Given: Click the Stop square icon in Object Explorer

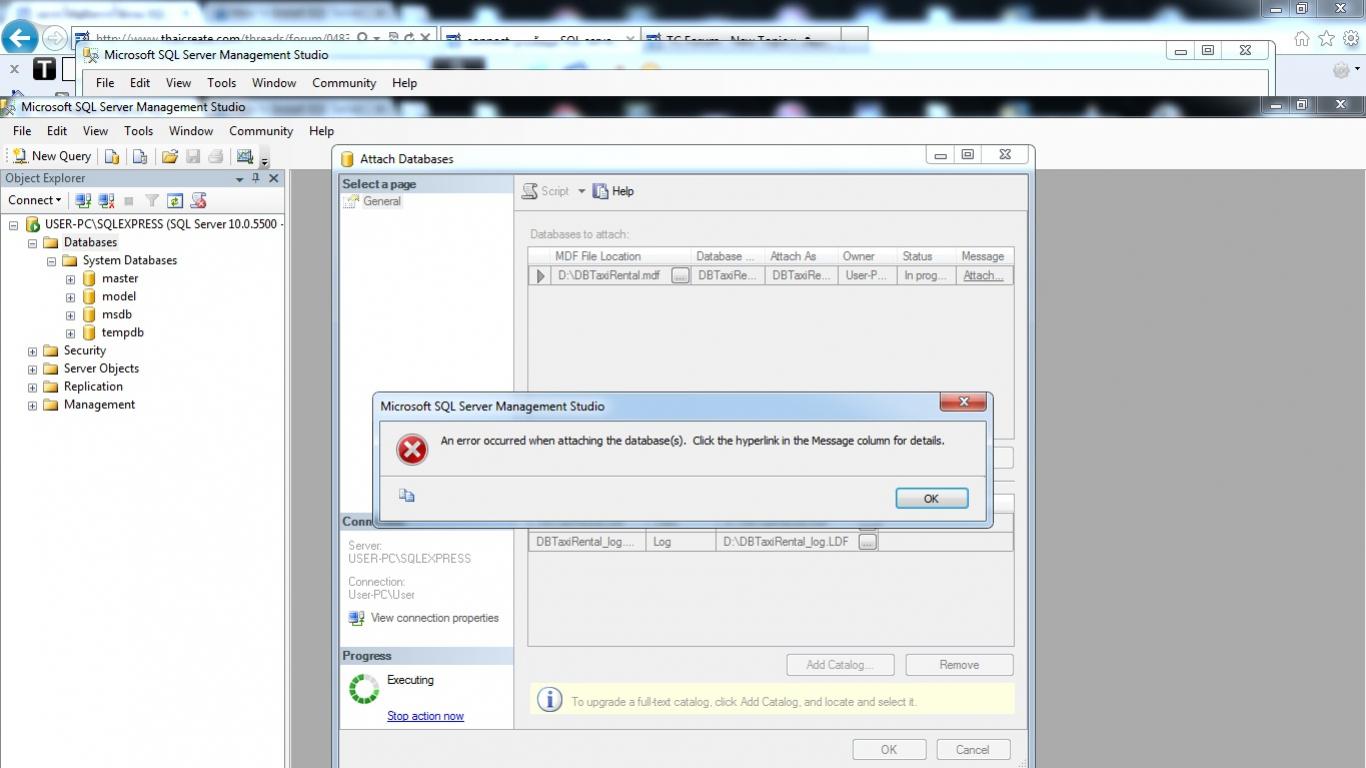Looking at the screenshot, I should (x=129, y=201).
